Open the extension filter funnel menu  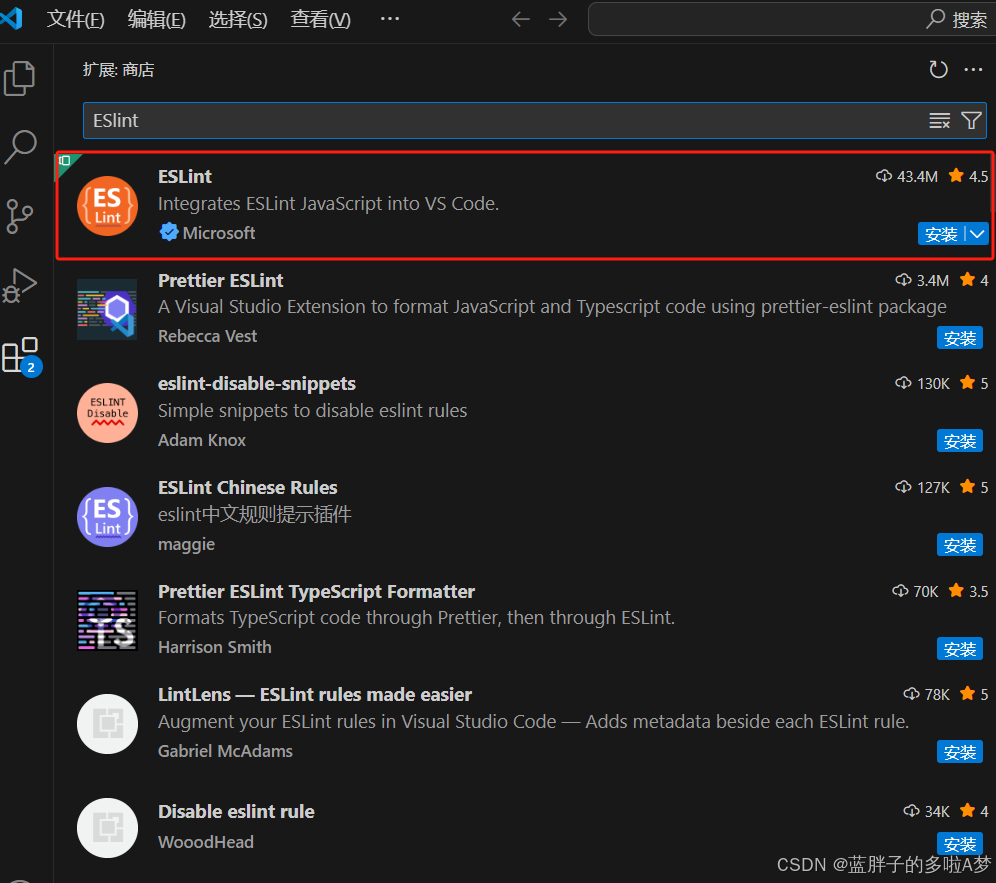pyautogui.click(x=971, y=120)
